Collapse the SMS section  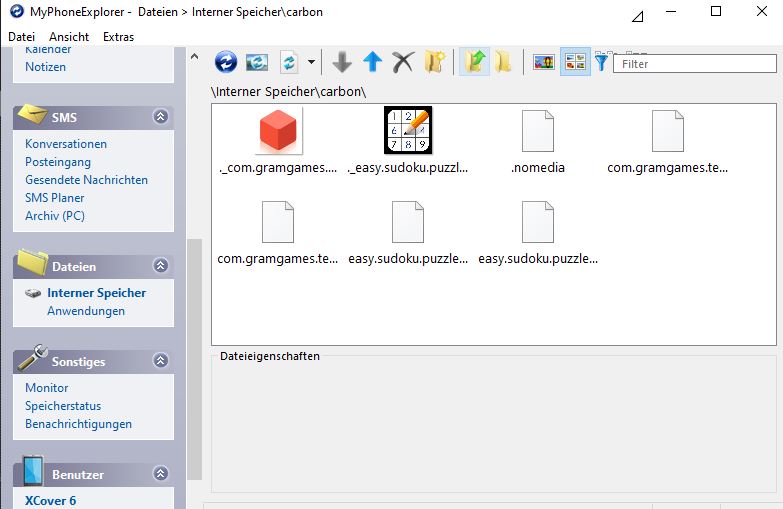(x=160, y=117)
